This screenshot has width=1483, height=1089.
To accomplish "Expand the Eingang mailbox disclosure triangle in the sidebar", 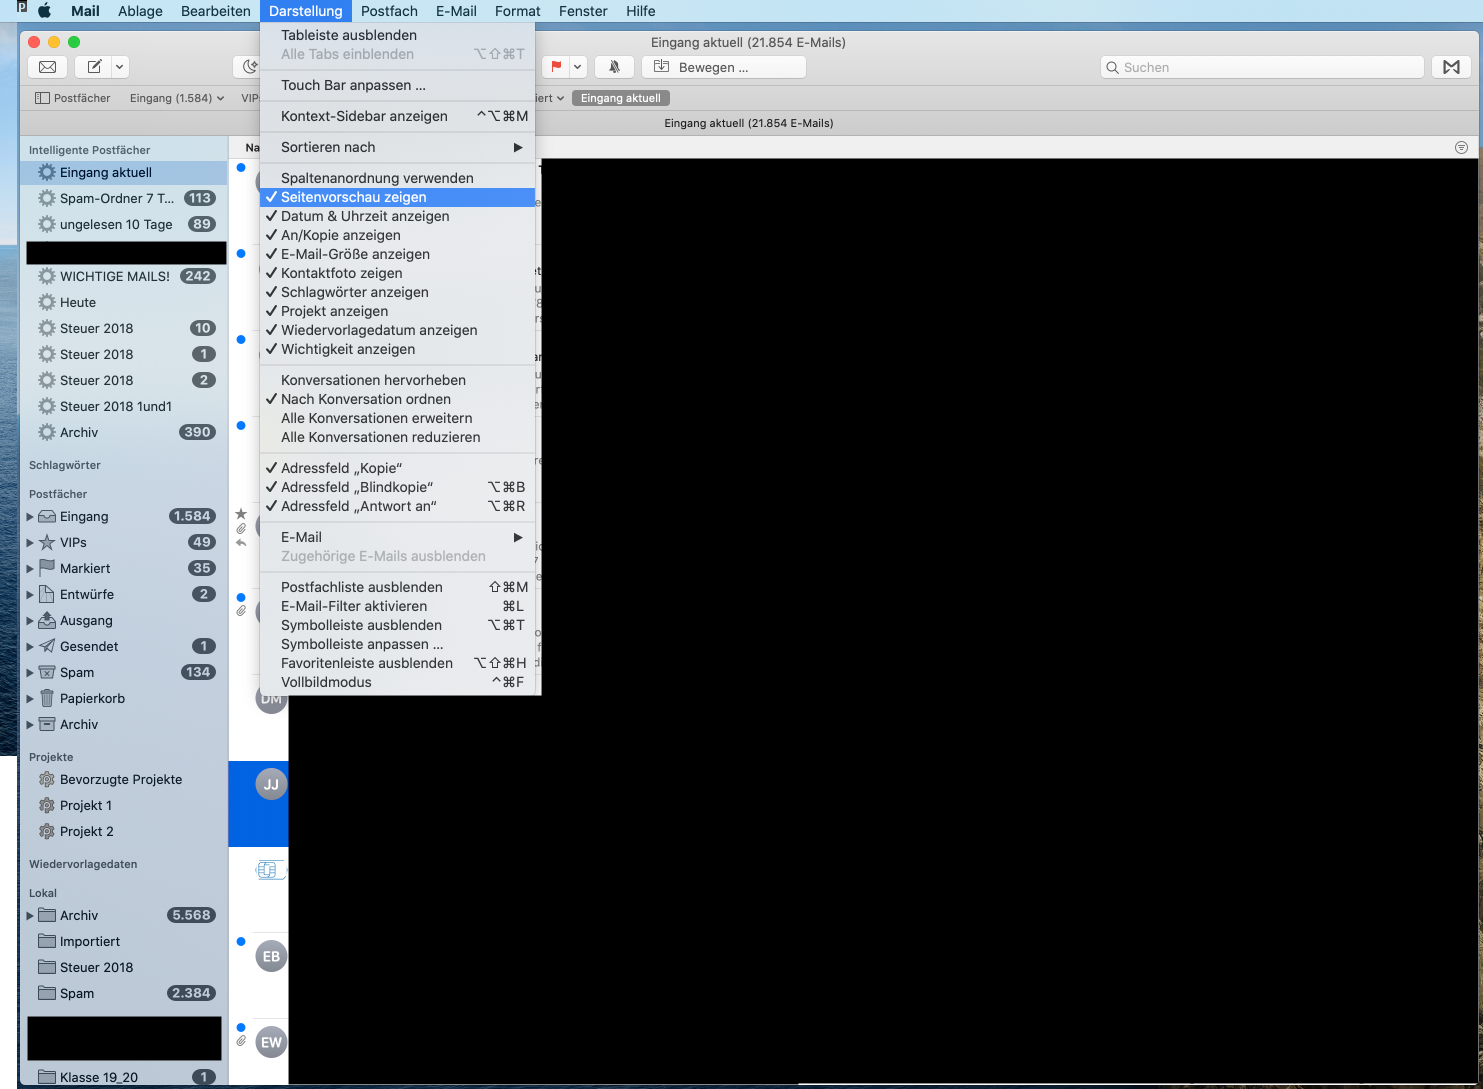I will (30, 517).
